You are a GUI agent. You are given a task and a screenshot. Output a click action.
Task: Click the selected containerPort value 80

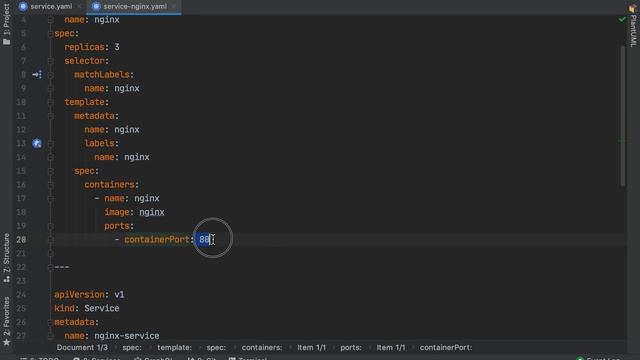coord(204,240)
